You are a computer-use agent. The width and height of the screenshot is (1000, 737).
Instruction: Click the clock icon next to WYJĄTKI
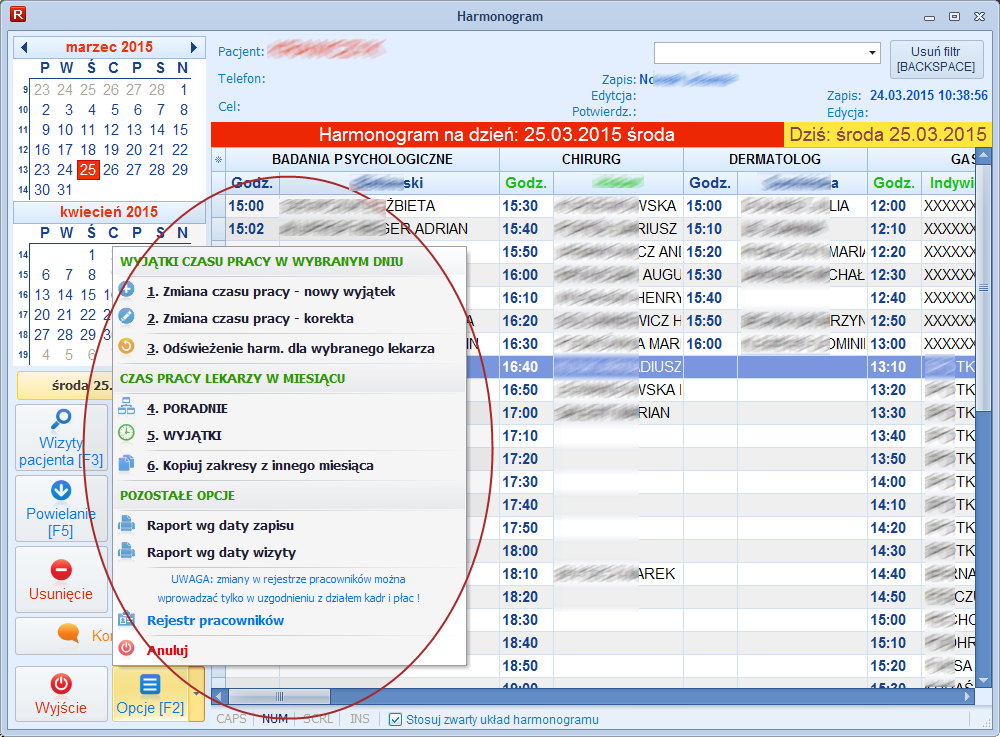[x=126, y=434]
